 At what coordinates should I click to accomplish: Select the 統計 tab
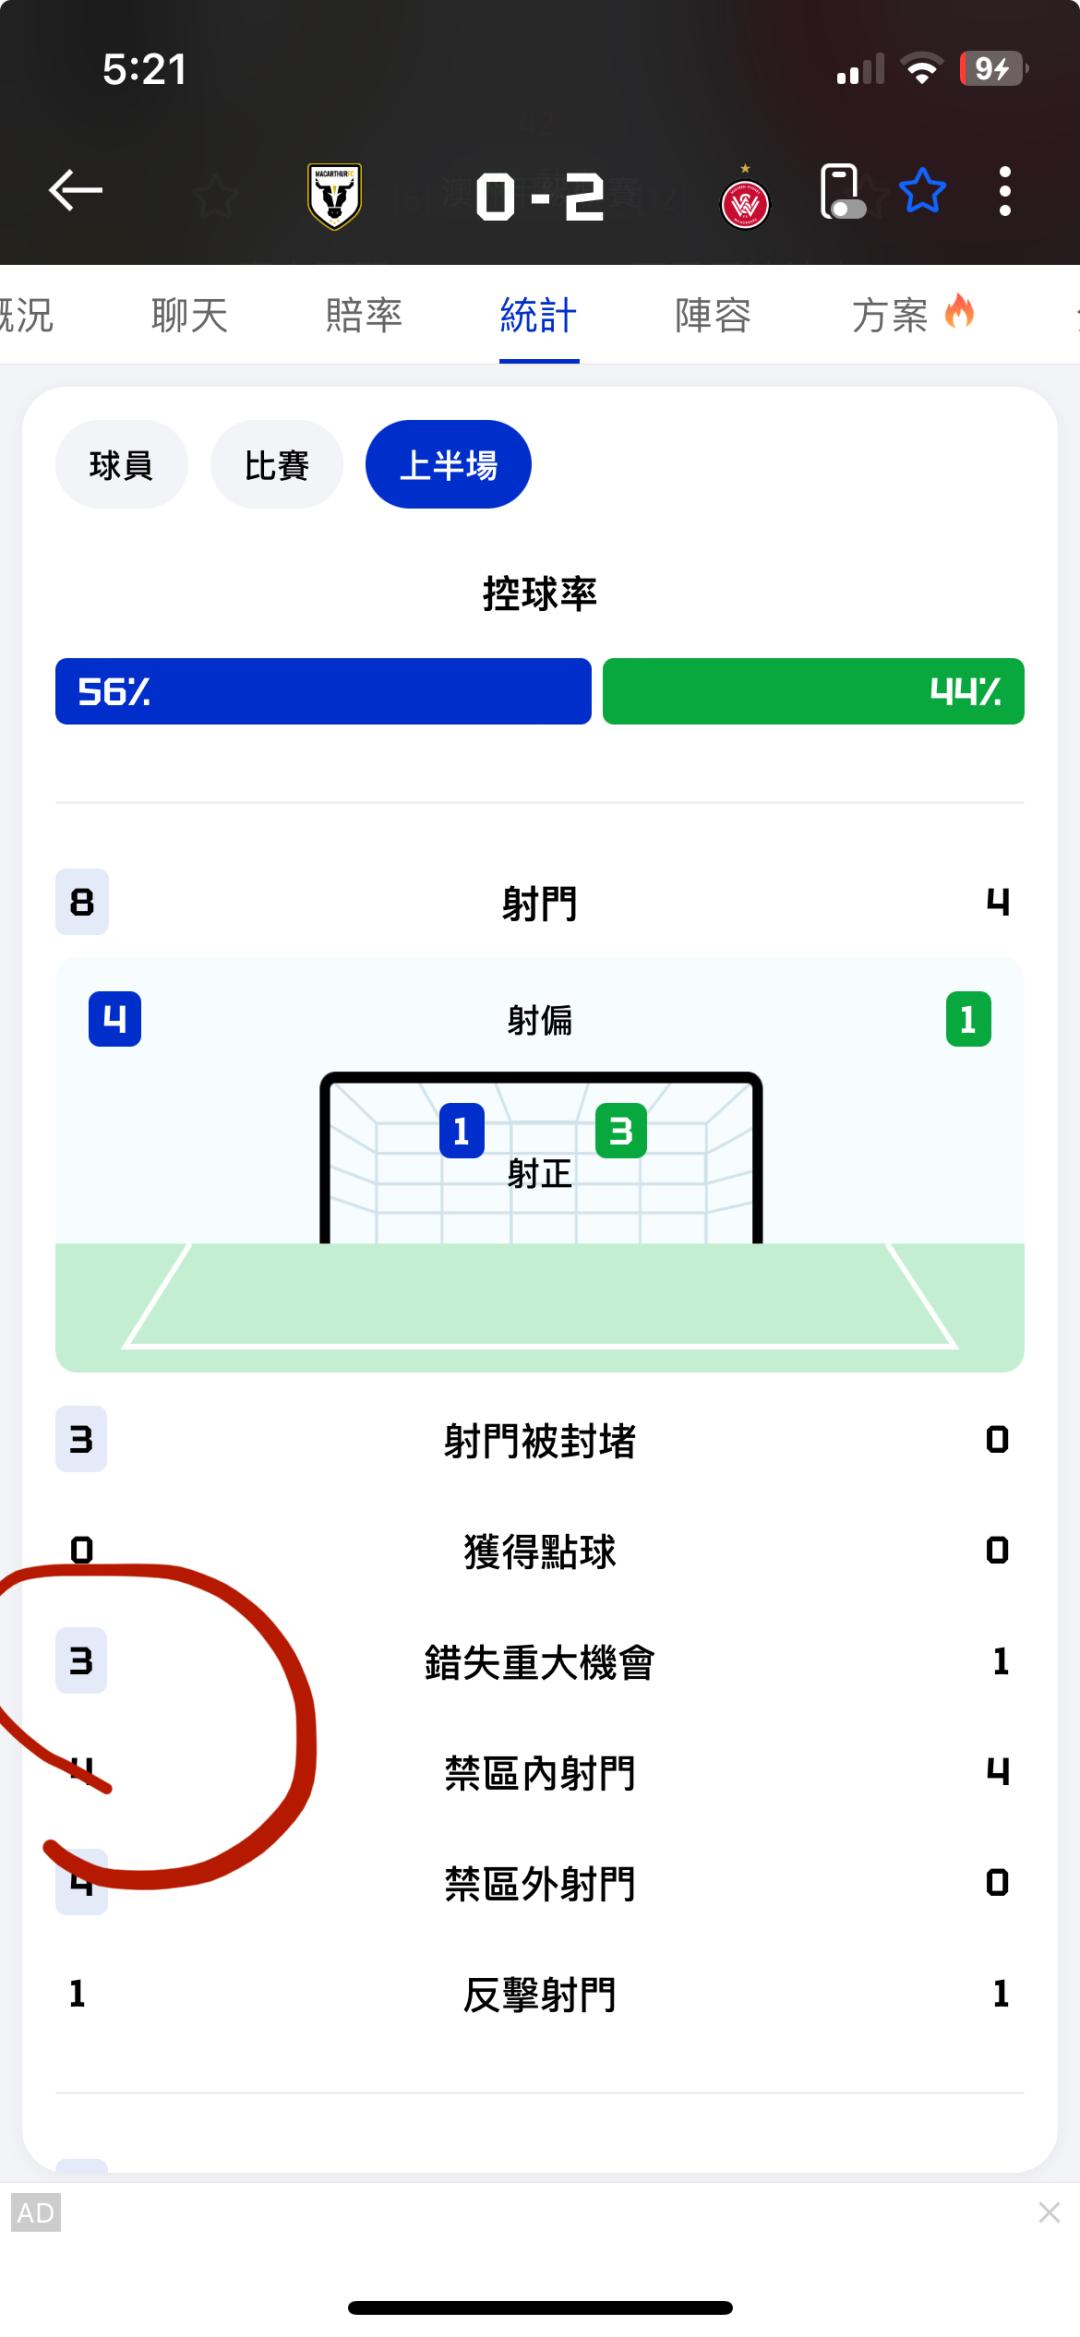pos(538,316)
